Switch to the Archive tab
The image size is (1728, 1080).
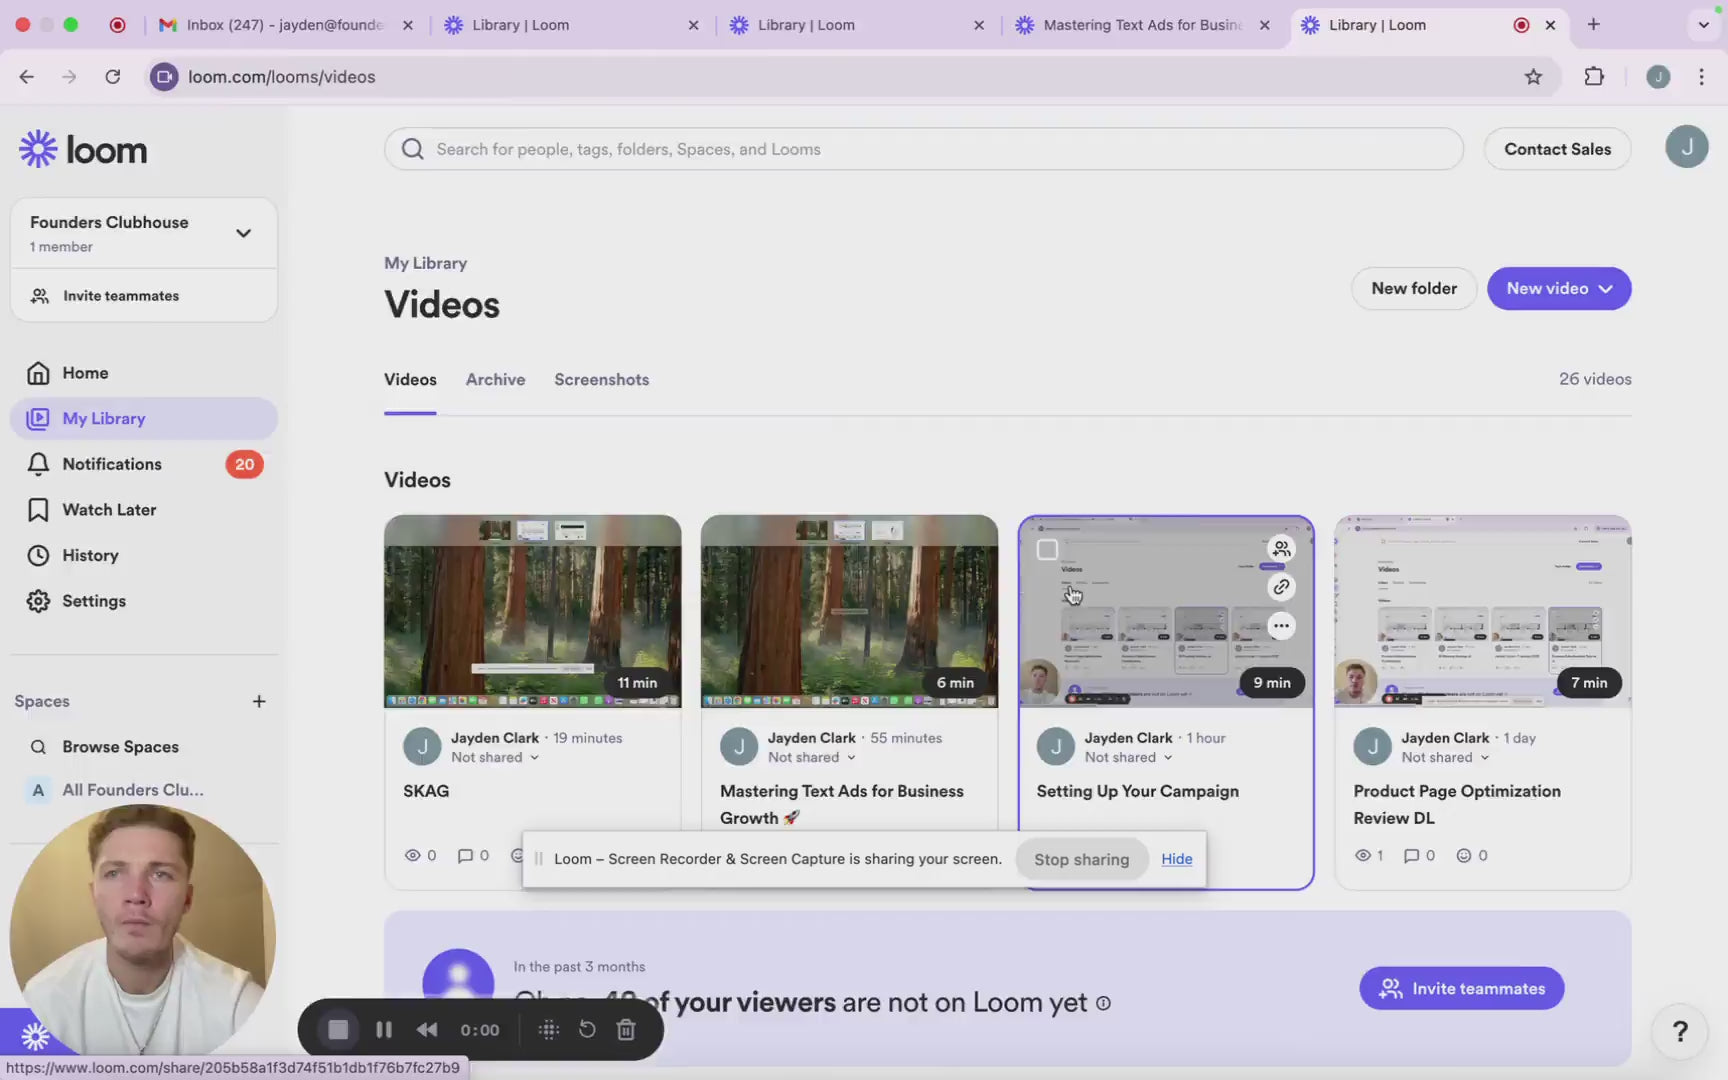click(x=495, y=380)
